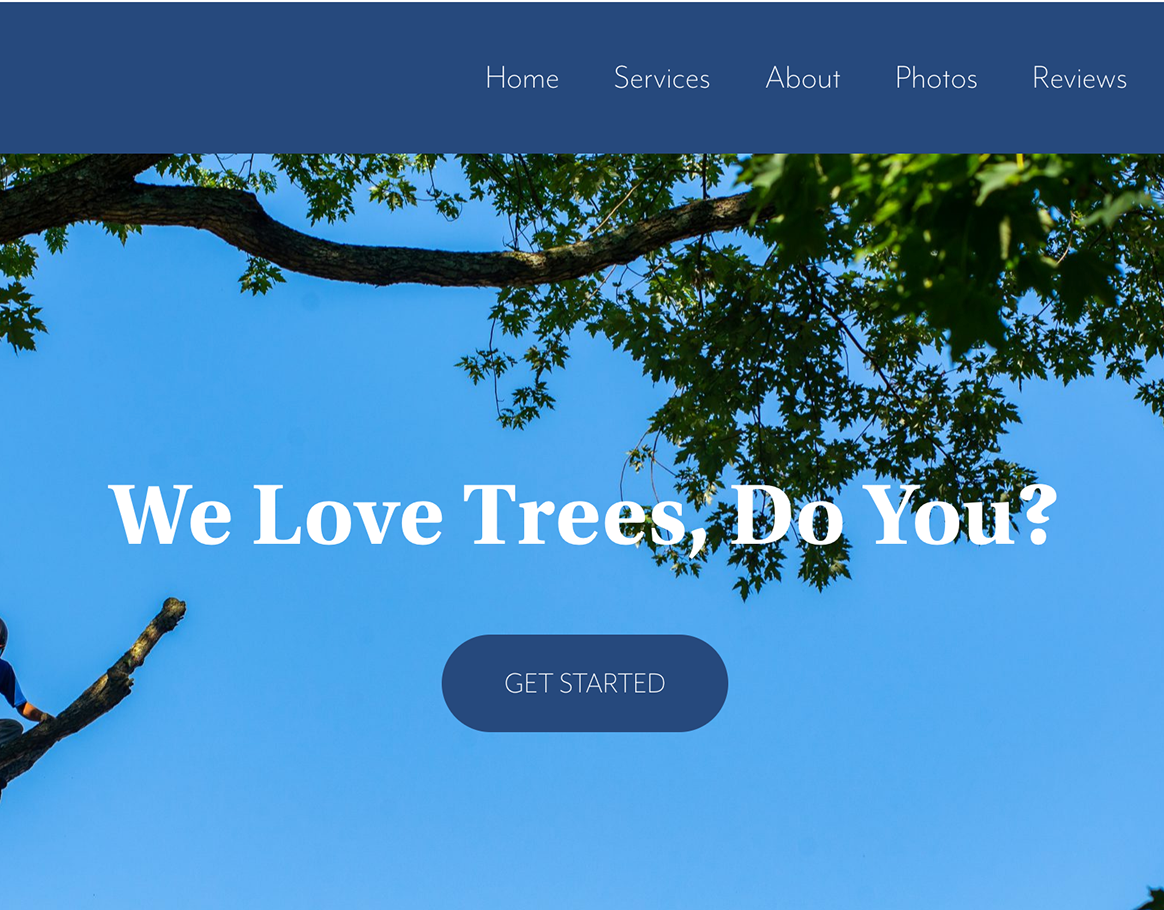Go to the Services page
This screenshot has width=1164, height=910.
661,78
